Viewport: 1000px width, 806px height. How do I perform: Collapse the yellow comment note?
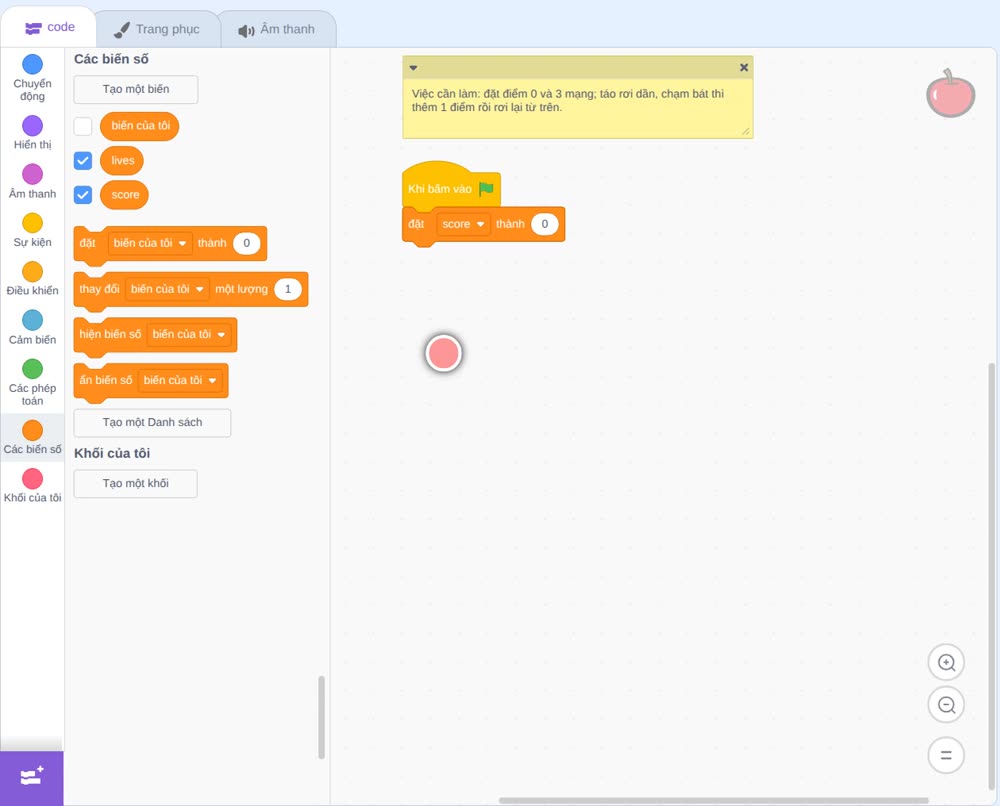(413, 68)
